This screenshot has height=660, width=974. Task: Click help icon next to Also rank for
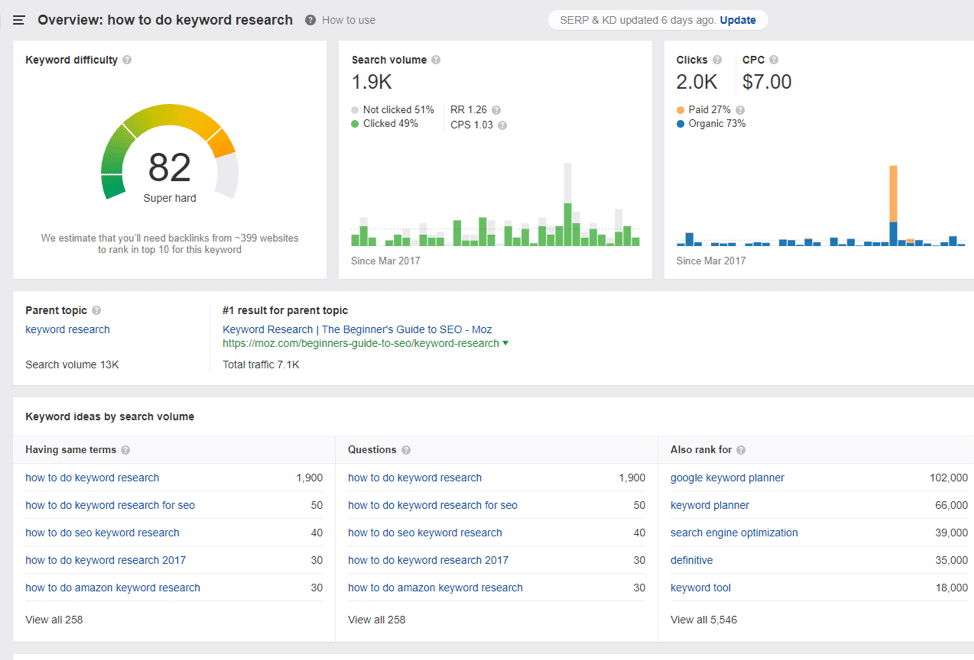[x=741, y=450]
